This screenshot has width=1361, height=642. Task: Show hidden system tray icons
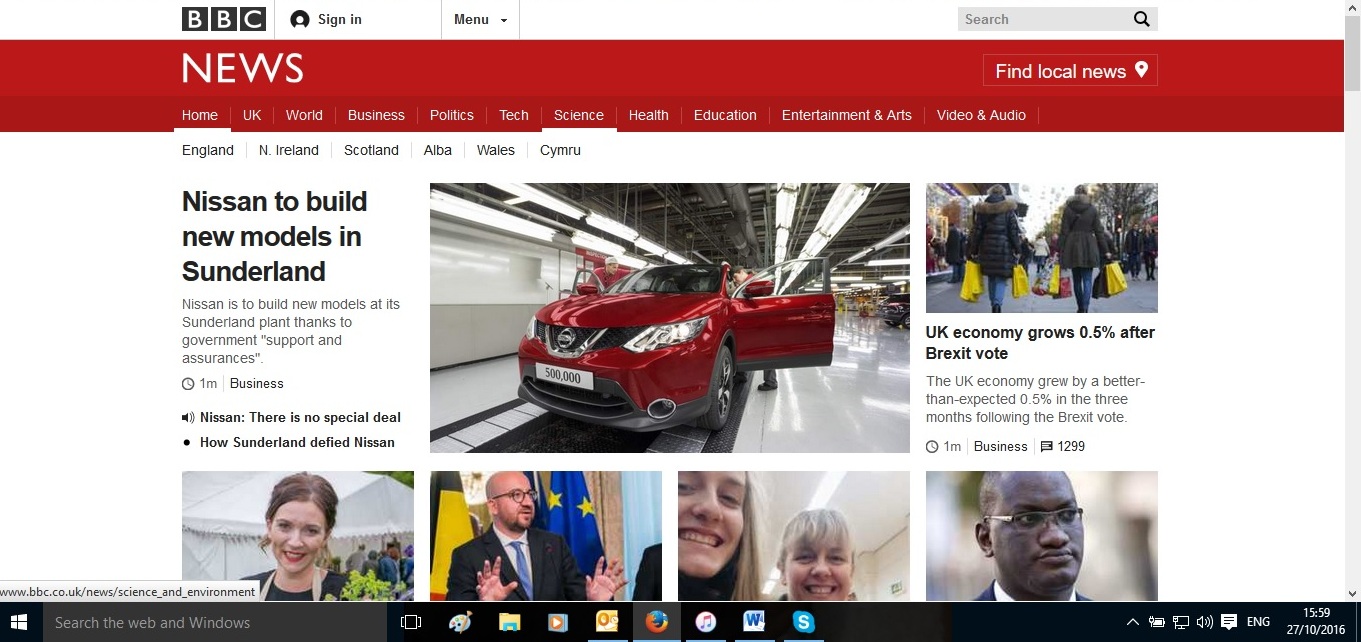click(1132, 622)
